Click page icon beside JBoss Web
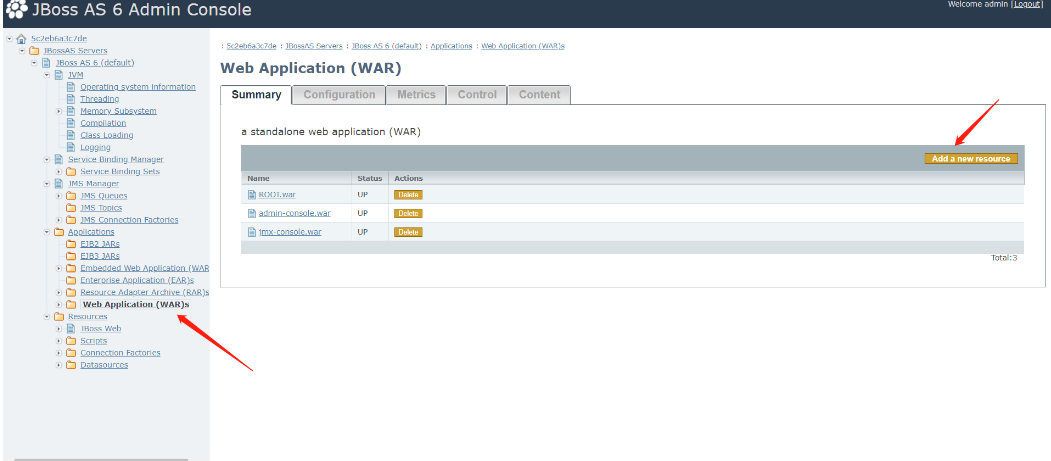The image size is (1051, 461). click(70, 328)
